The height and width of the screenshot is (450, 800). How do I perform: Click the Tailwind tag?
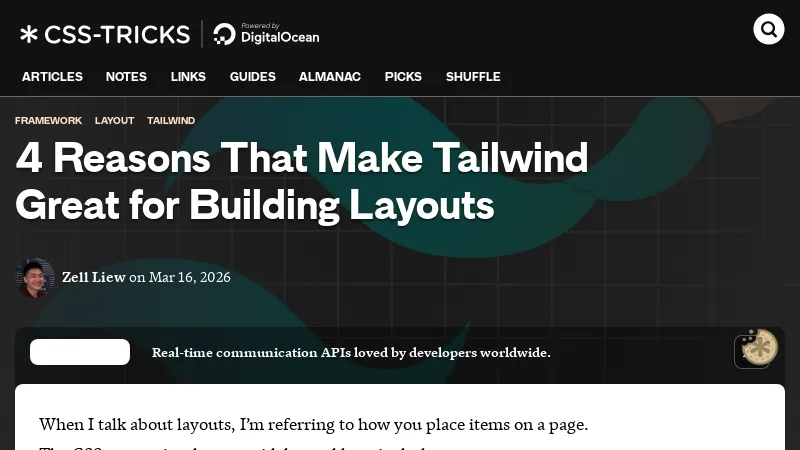tap(171, 120)
